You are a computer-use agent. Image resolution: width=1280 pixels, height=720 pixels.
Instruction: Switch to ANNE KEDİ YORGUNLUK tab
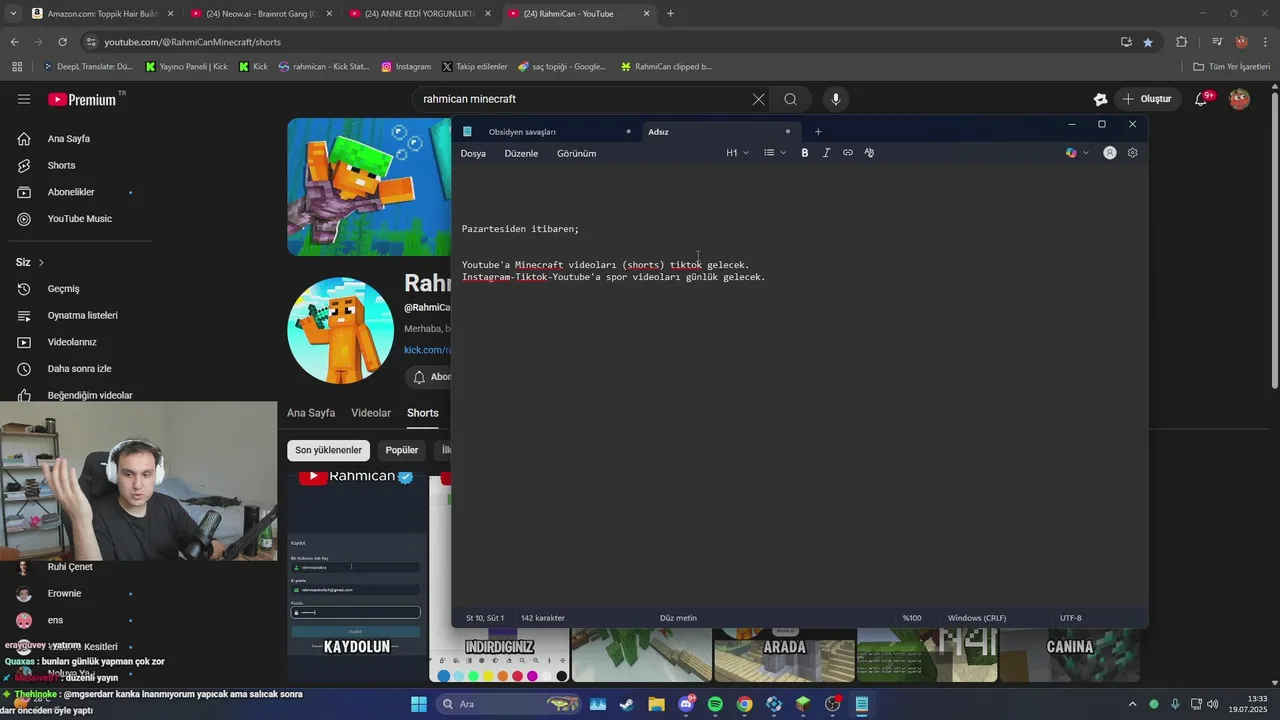pos(420,14)
